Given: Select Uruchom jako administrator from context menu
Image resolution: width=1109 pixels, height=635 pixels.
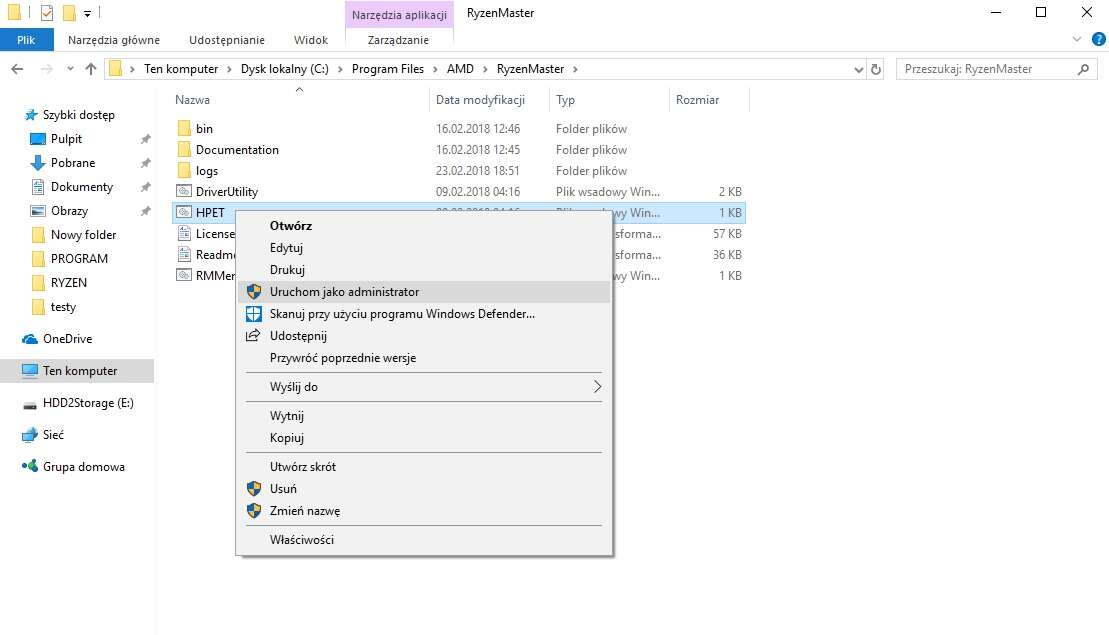Looking at the screenshot, I should (344, 292).
